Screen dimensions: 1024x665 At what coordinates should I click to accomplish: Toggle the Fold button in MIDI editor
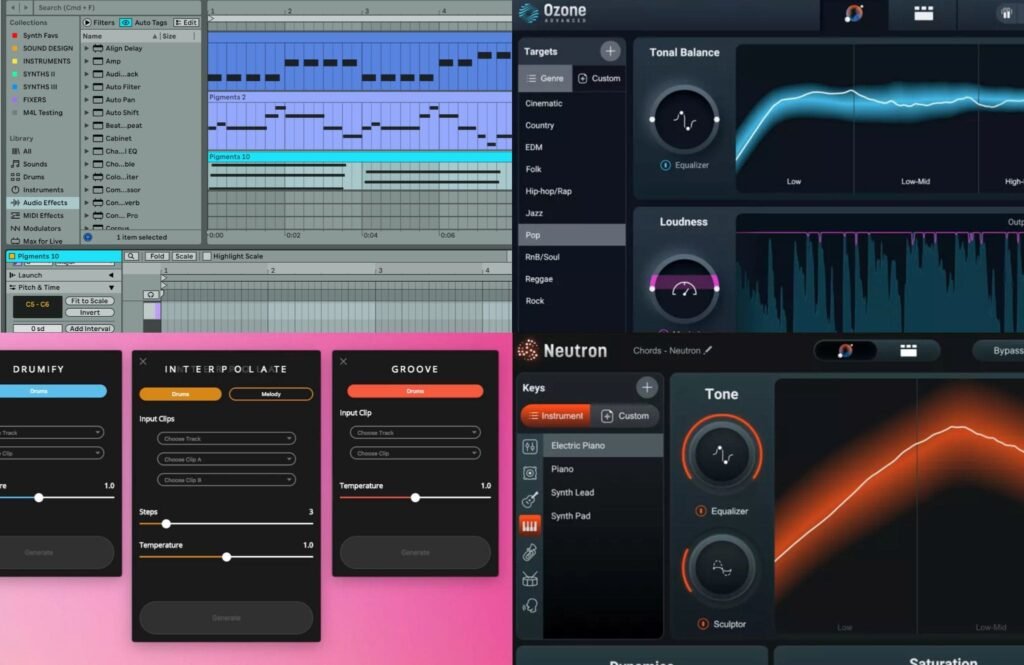157,256
